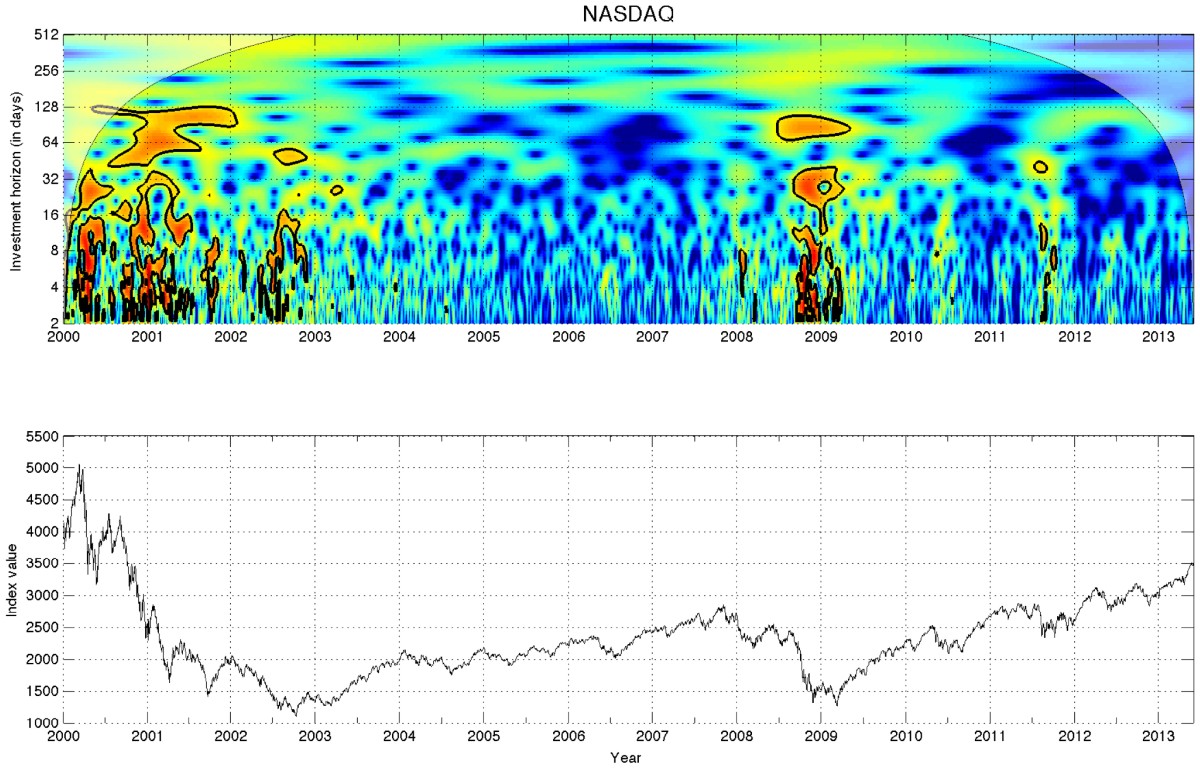1200x768 pixels.
Task: Click the 2000 peak of the index line
Action: pos(80,463)
